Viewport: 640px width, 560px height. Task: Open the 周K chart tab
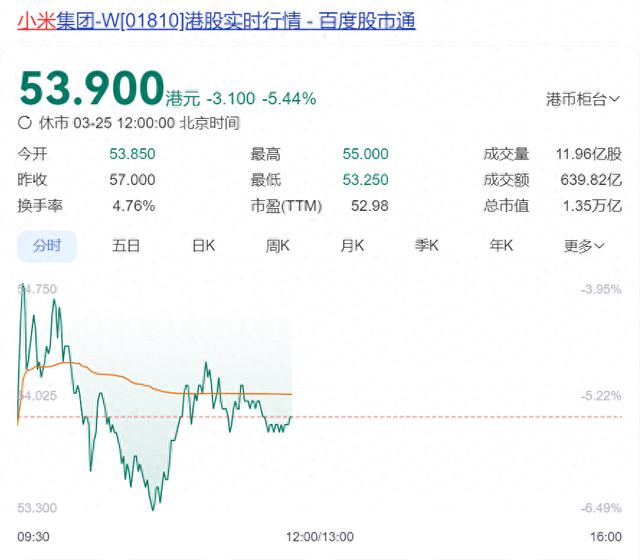278,246
